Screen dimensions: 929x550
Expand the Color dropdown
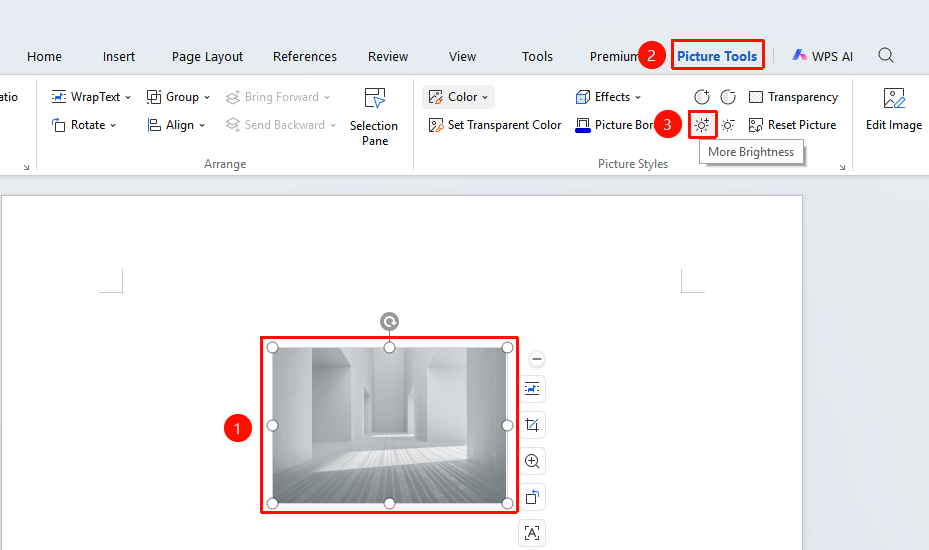pos(458,97)
